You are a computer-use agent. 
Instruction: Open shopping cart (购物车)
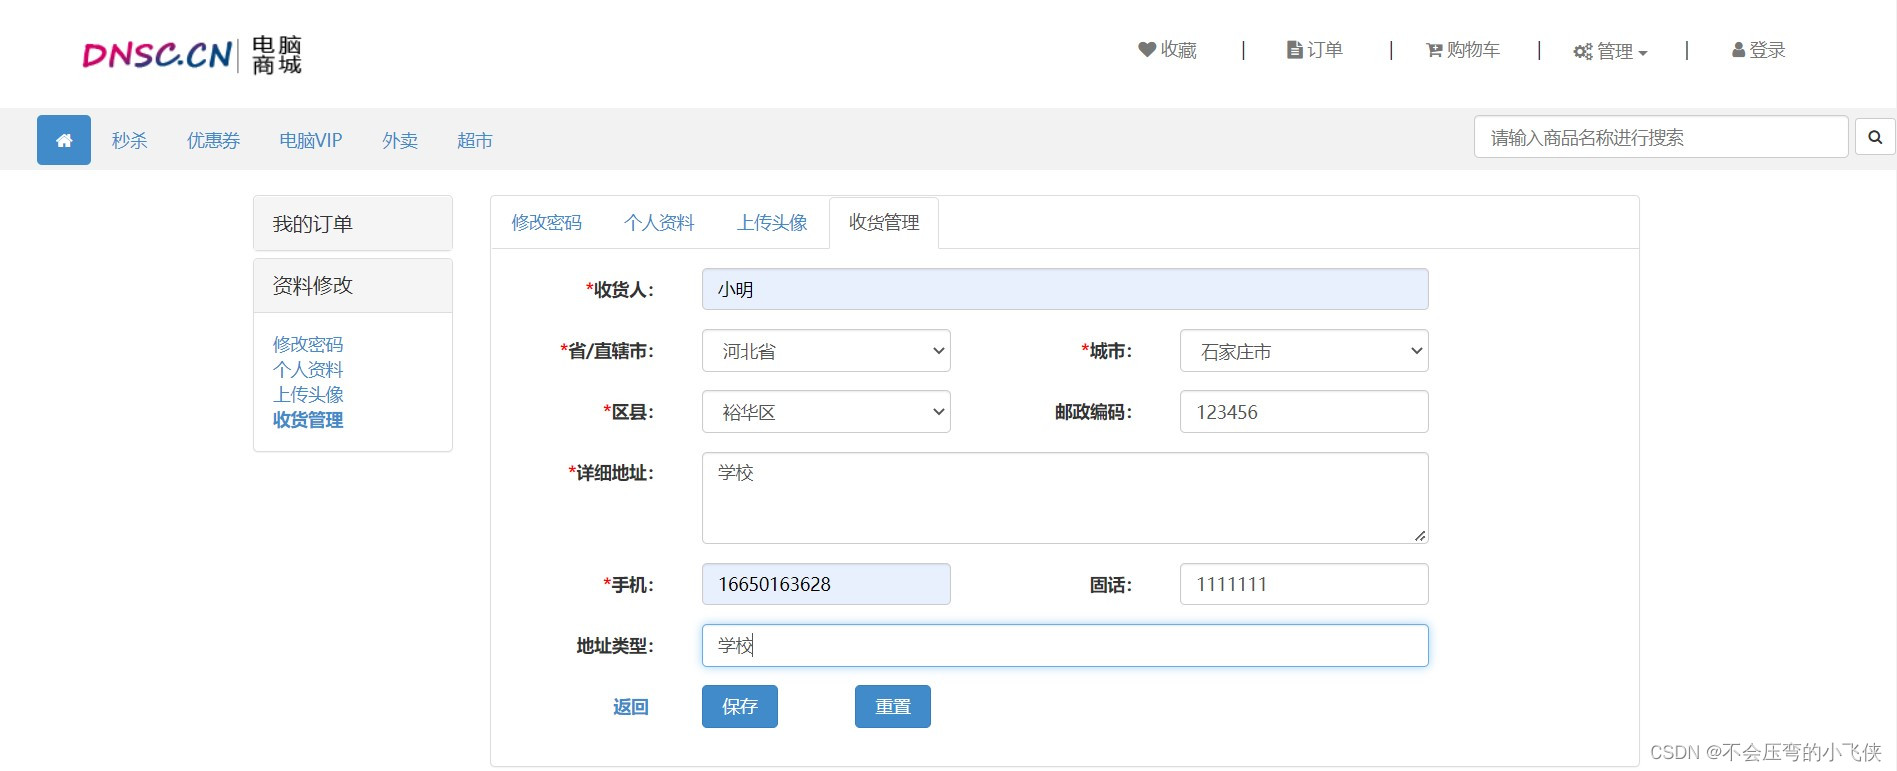[x=1462, y=50]
